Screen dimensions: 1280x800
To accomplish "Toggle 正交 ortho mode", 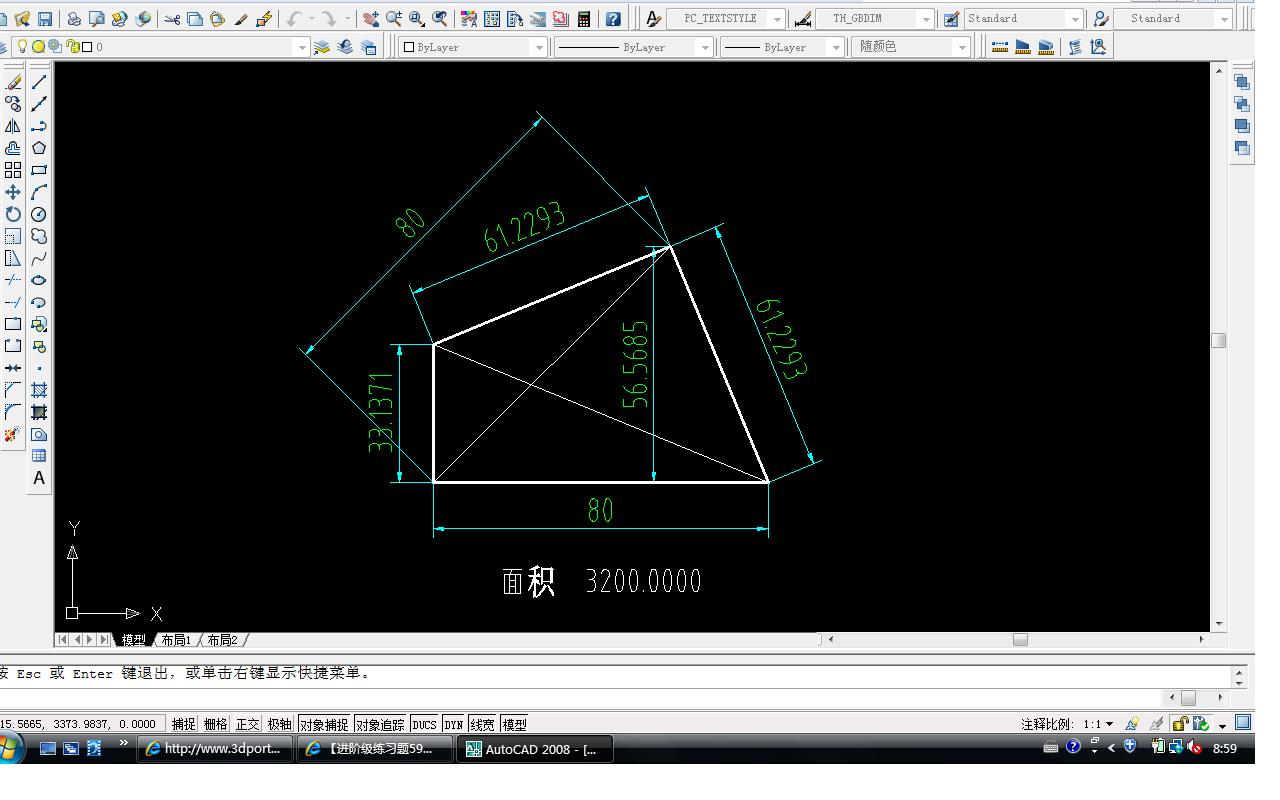I will (248, 724).
